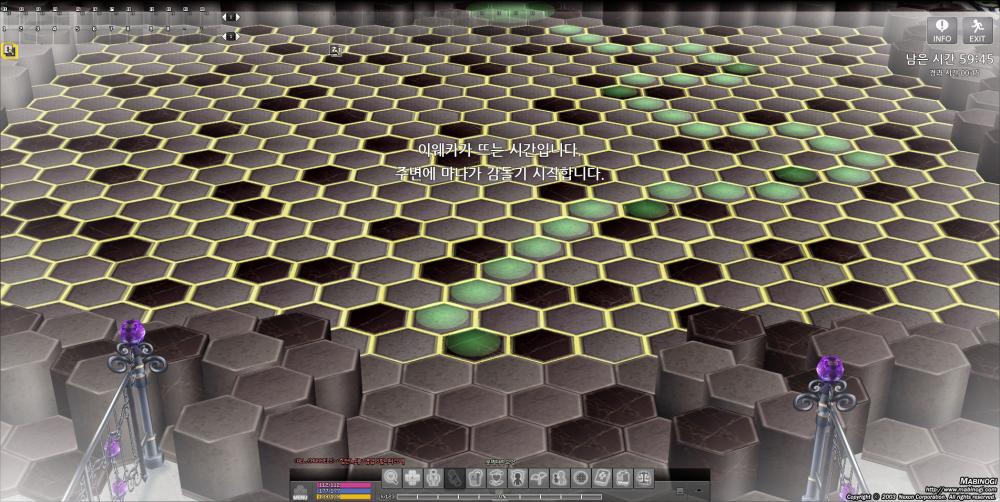Image resolution: width=1000 pixels, height=502 pixels.
Task: Click the shield with person icon
Action: [517, 478]
